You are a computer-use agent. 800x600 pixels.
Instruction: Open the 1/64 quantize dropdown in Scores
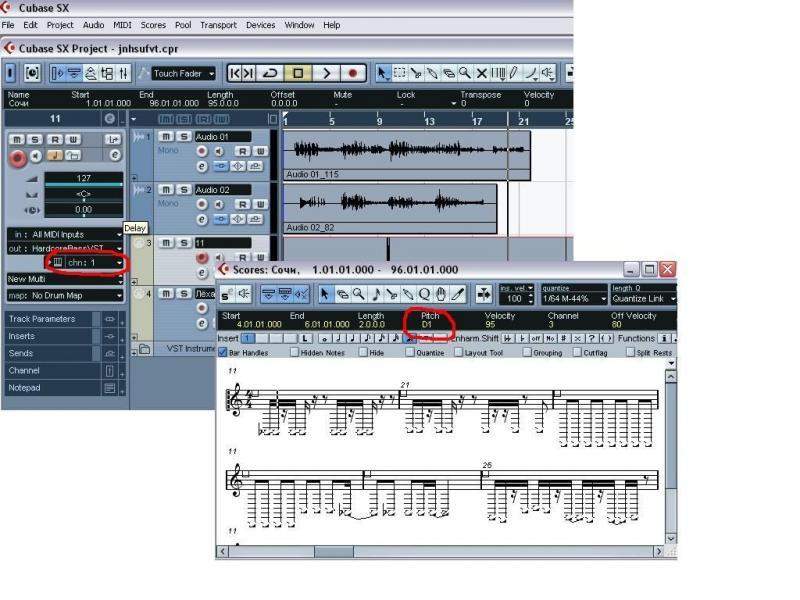pos(574,298)
